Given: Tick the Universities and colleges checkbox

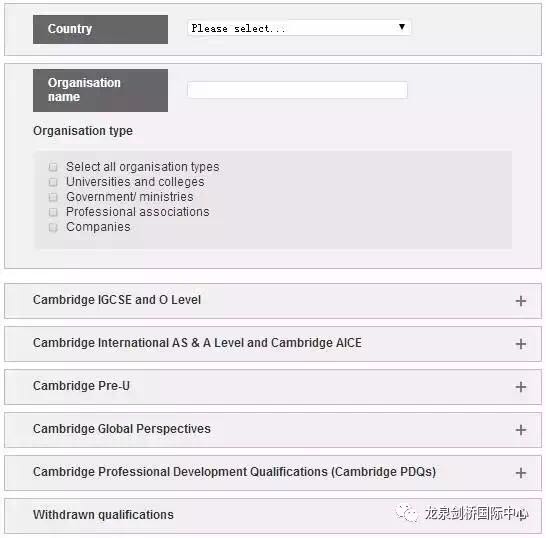Looking at the screenshot, I should (53, 182).
